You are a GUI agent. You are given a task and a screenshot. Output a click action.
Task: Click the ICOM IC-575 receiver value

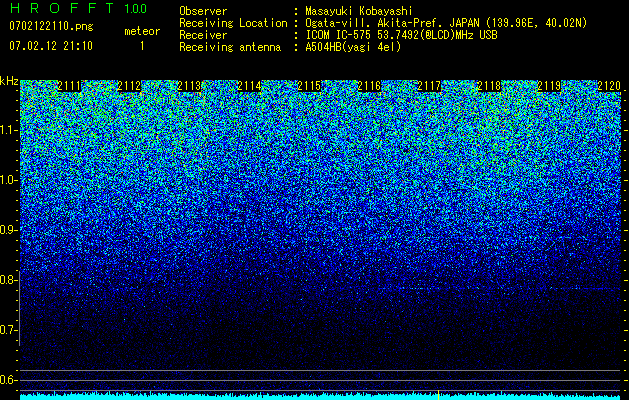point(402,35)
